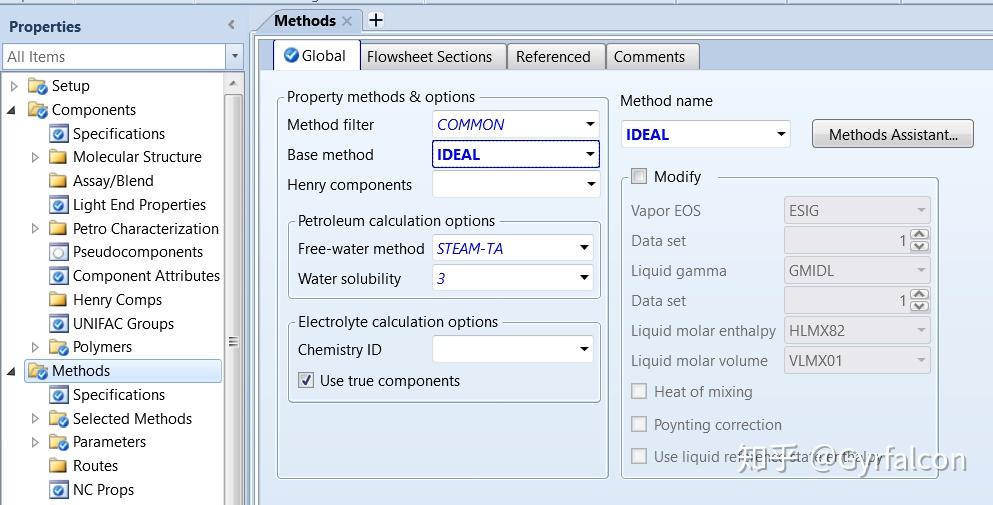
Task: Click the Component Attributes checkmark icon
Action: pyautogui.click(x=59, y=276)
